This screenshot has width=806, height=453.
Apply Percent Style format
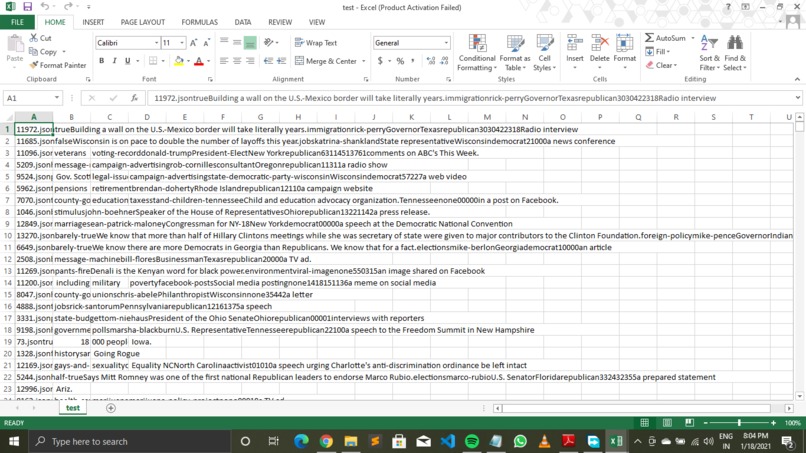tap(400, 61)
